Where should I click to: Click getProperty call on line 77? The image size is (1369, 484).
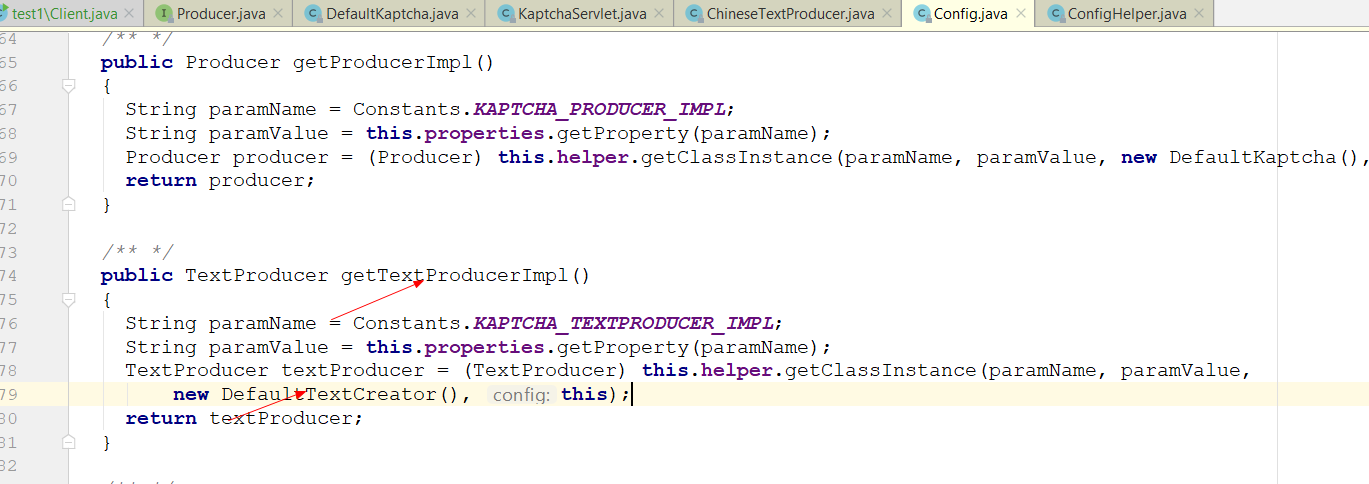622,347
